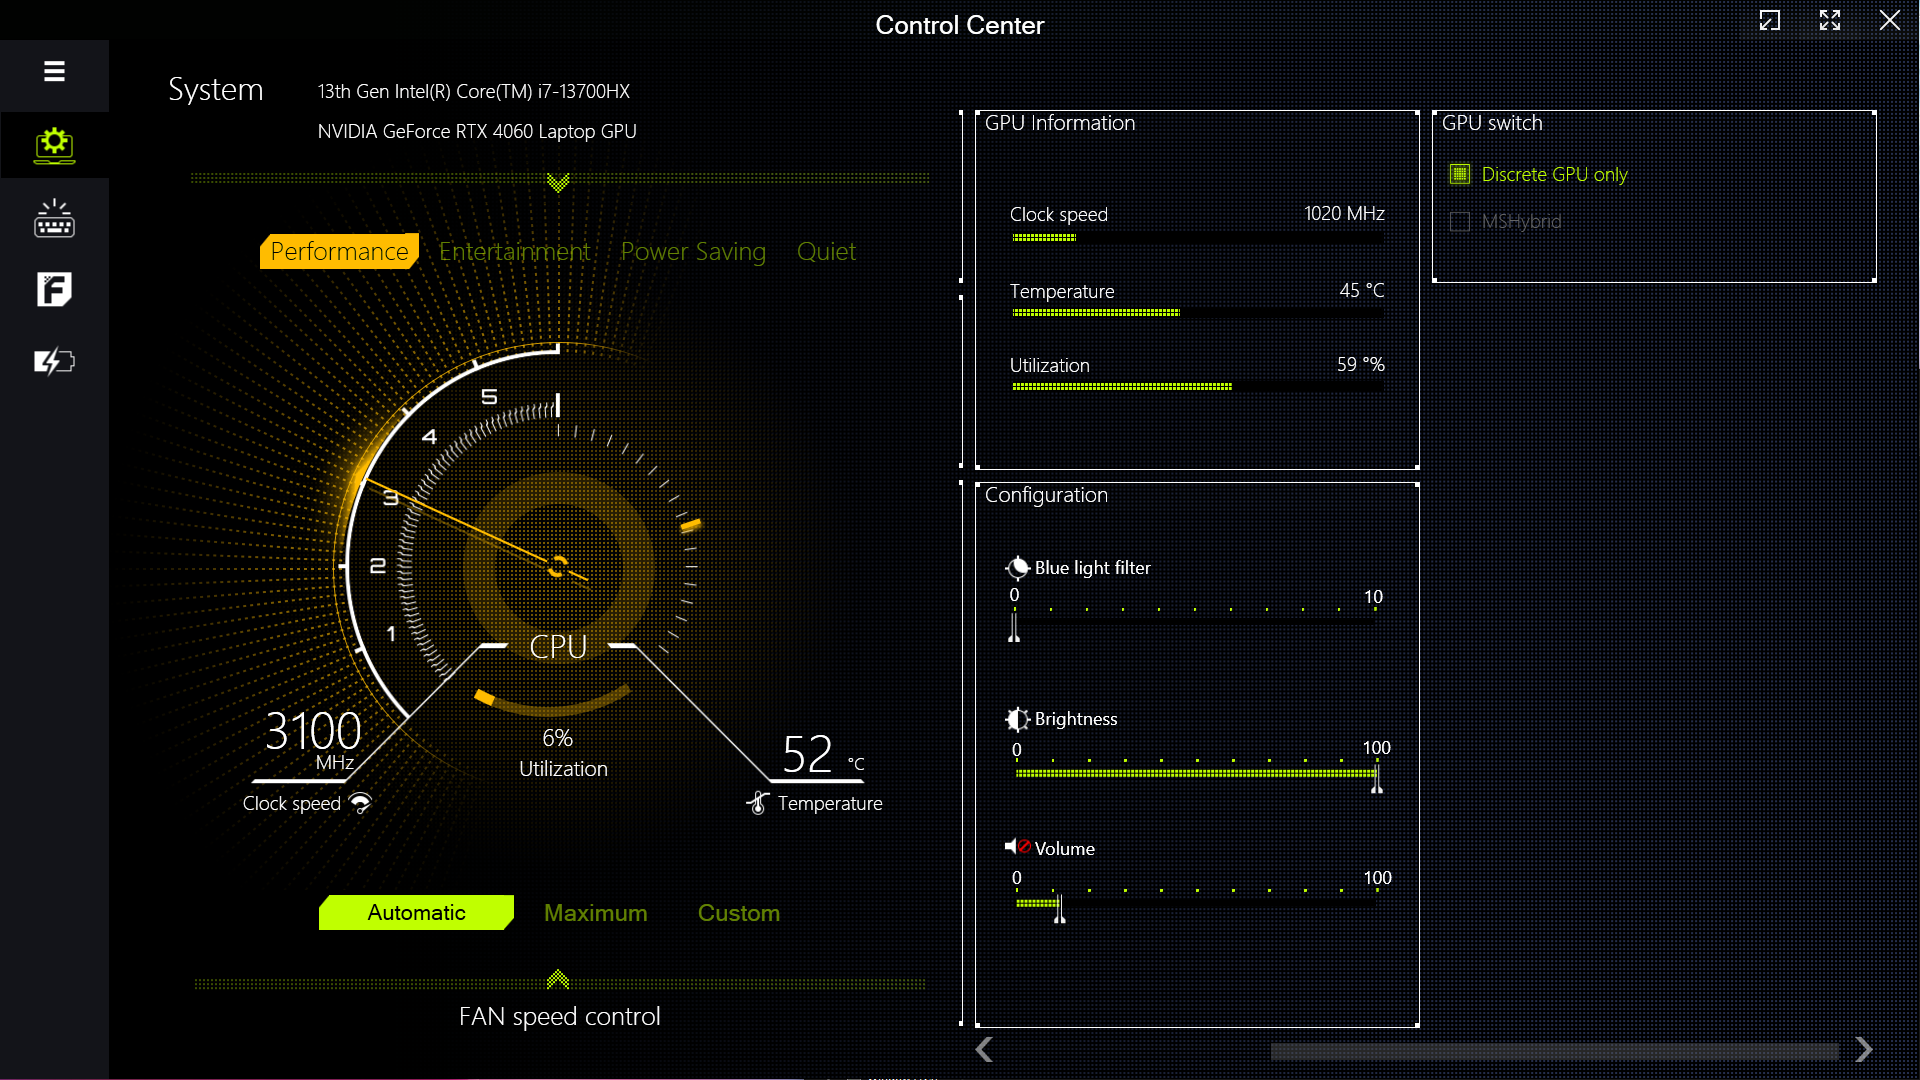Enable Discrete GPU only checkbox
This screenshot has width=1920, height=1080.
coord(1460,174)
